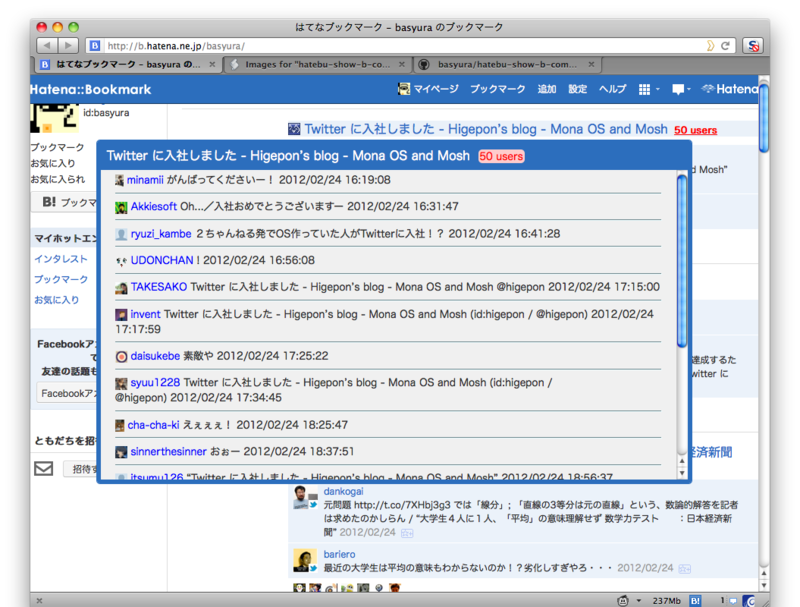
Task: Click the B! ブックマーク sidebar button
Action: (x=65, y=203)
